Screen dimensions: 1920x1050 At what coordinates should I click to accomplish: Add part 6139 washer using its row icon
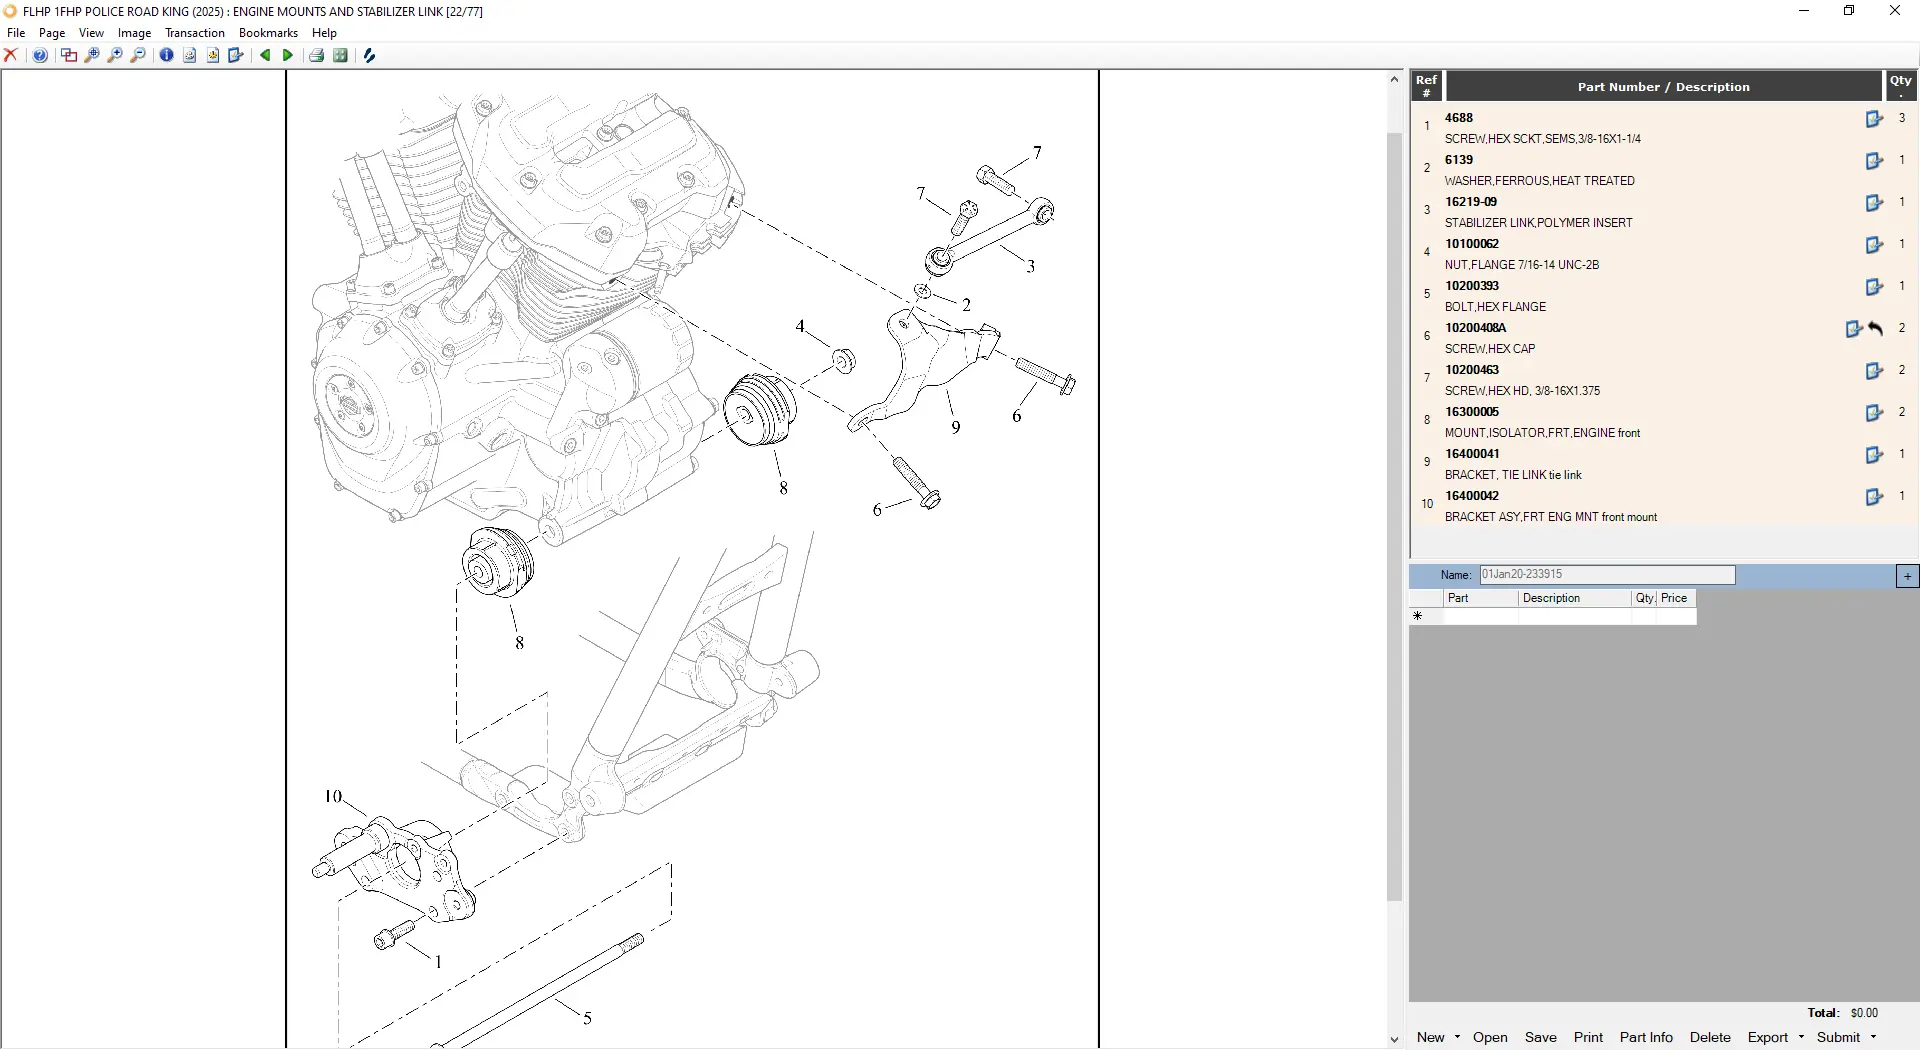pos(1874,161)
